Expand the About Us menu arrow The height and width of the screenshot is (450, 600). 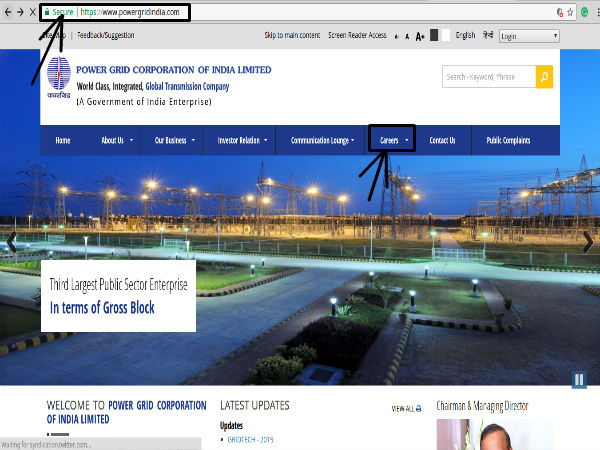click(x=131, y=140)
